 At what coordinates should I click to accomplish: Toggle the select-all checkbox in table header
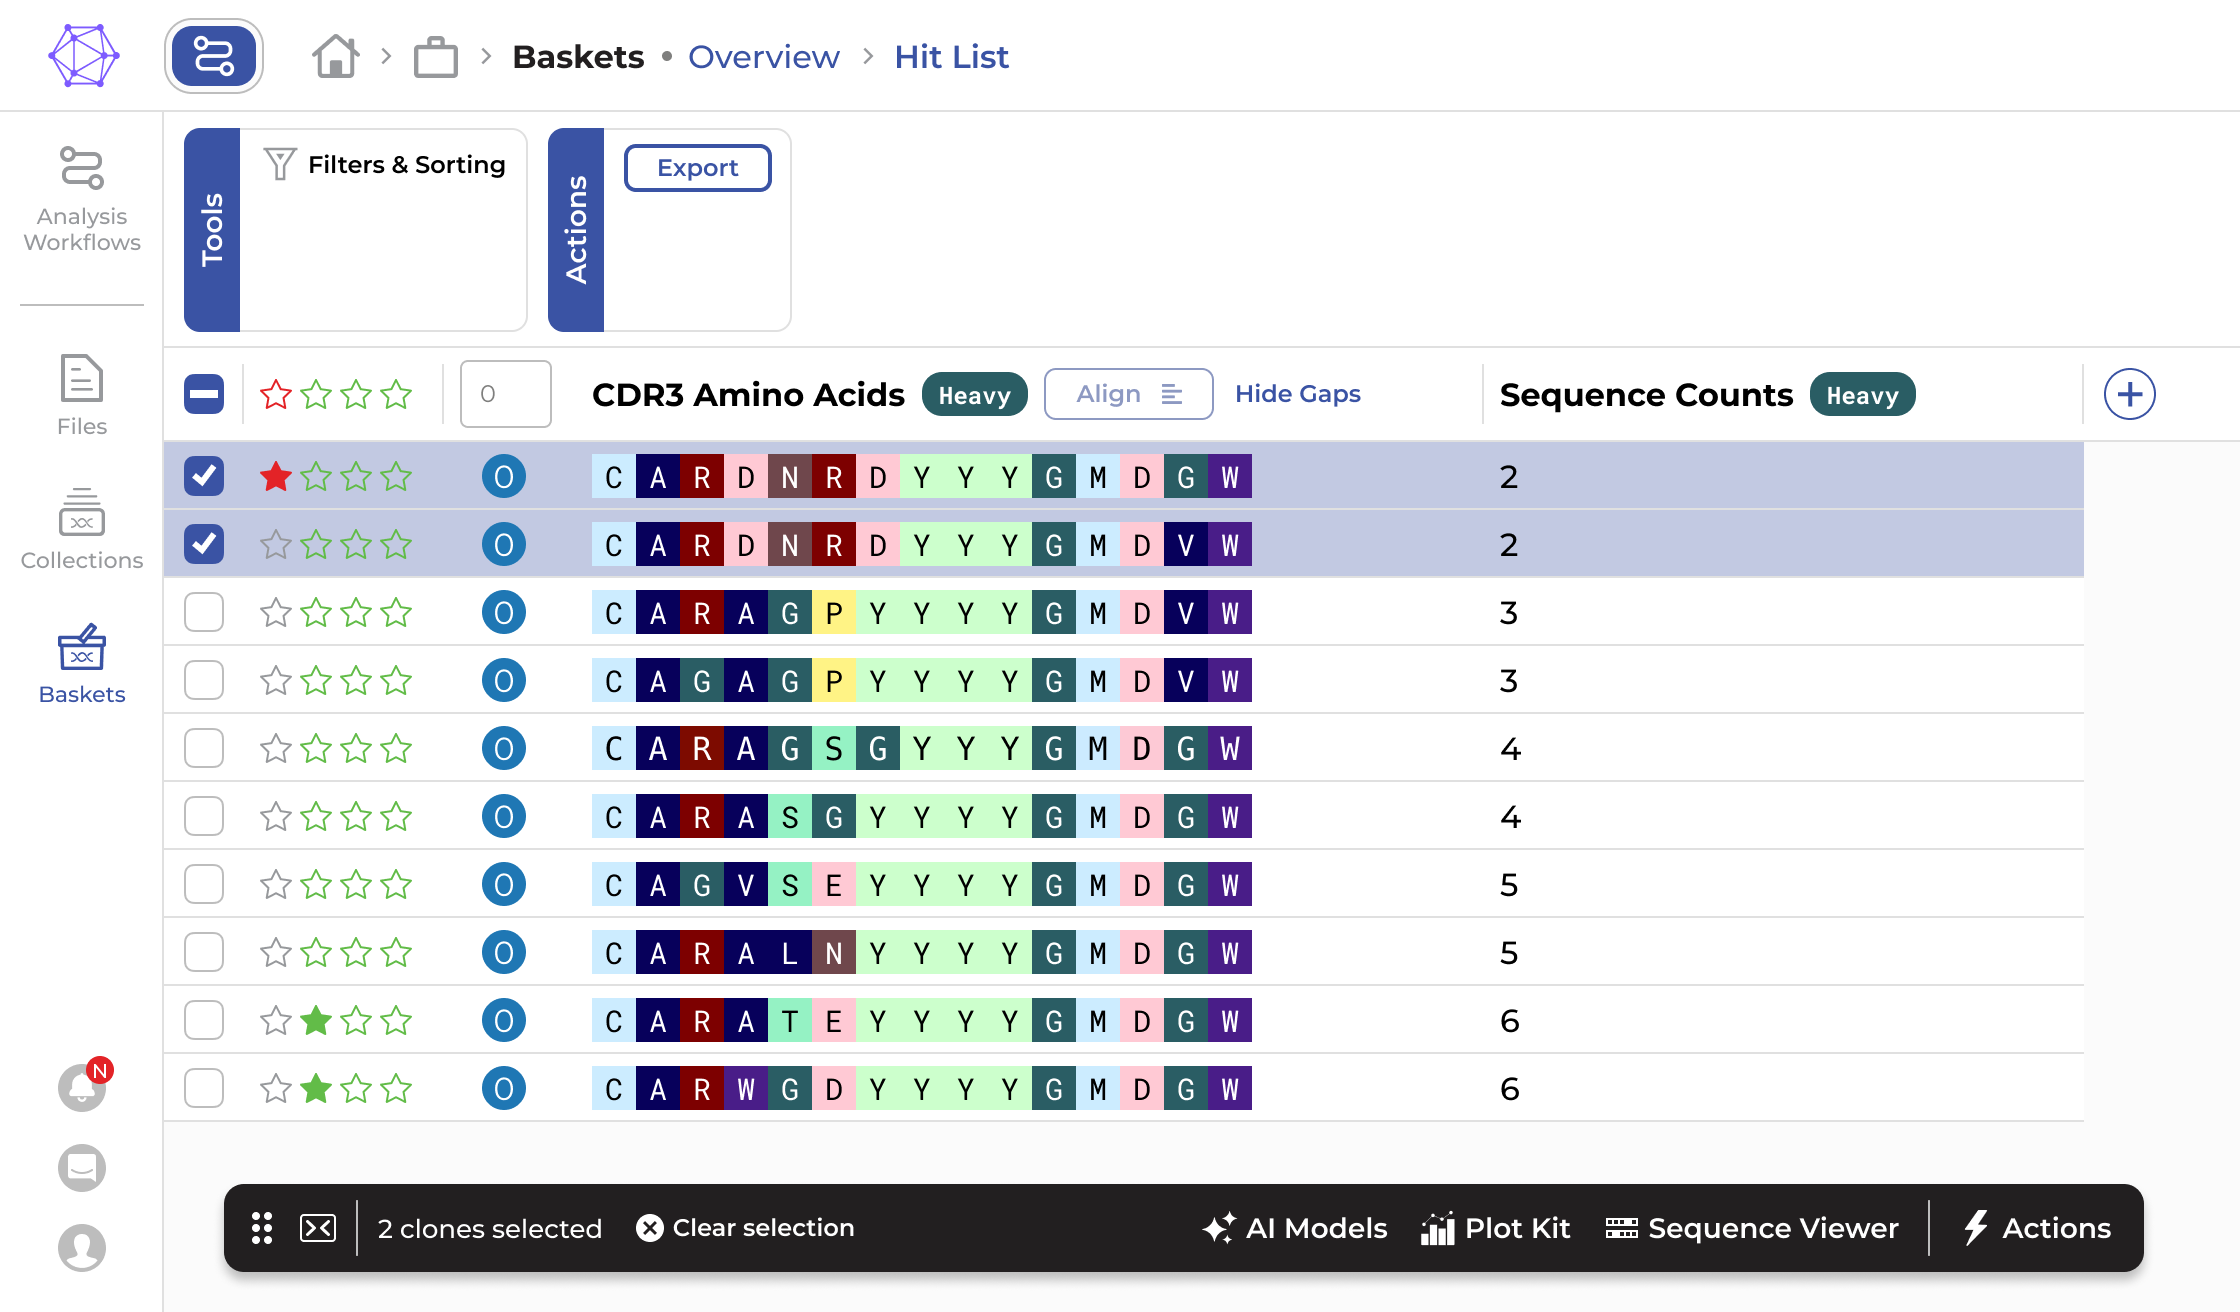[204, 394]
